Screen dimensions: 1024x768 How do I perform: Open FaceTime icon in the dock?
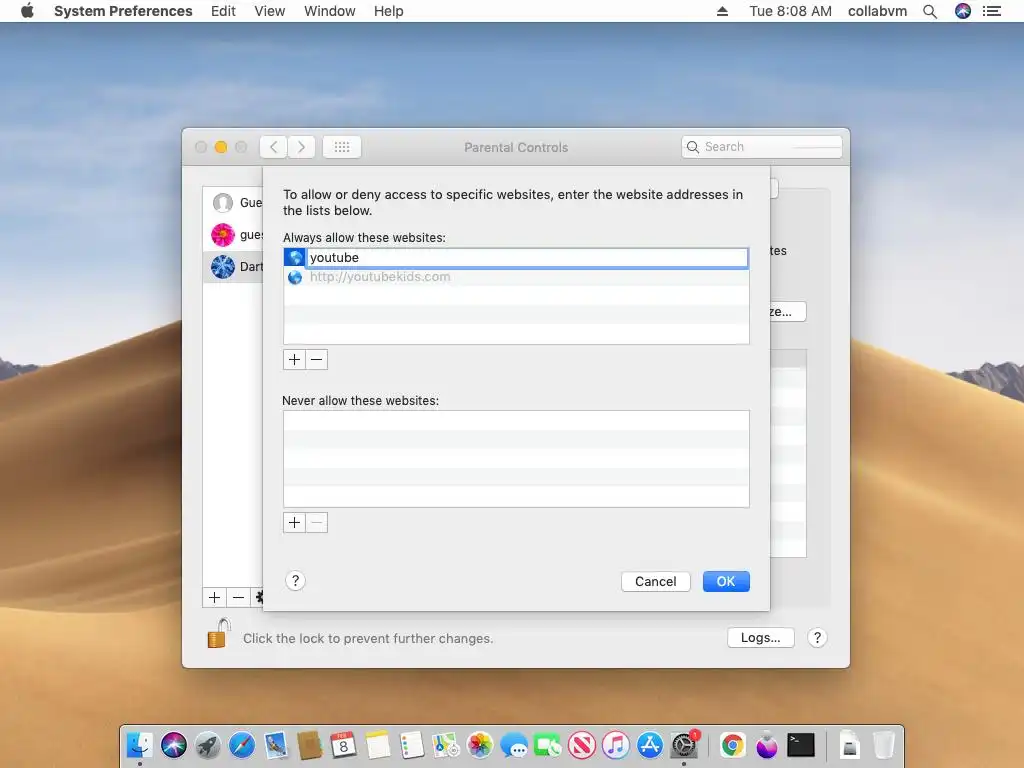point(548,745)
